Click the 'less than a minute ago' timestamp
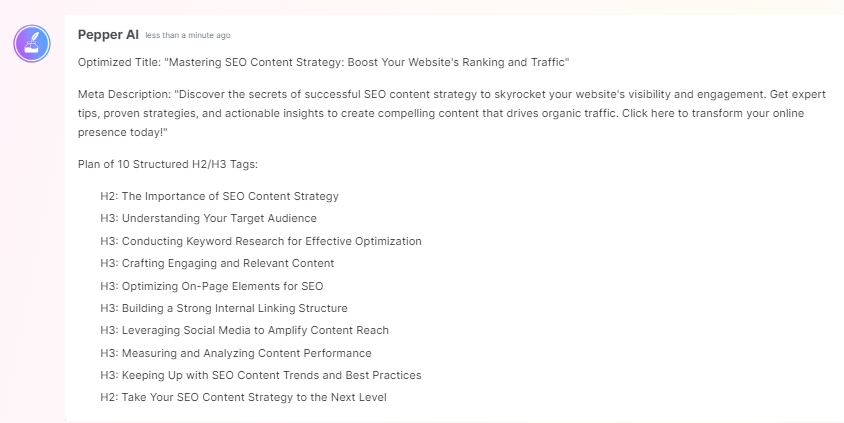 (x=188, y=36)
